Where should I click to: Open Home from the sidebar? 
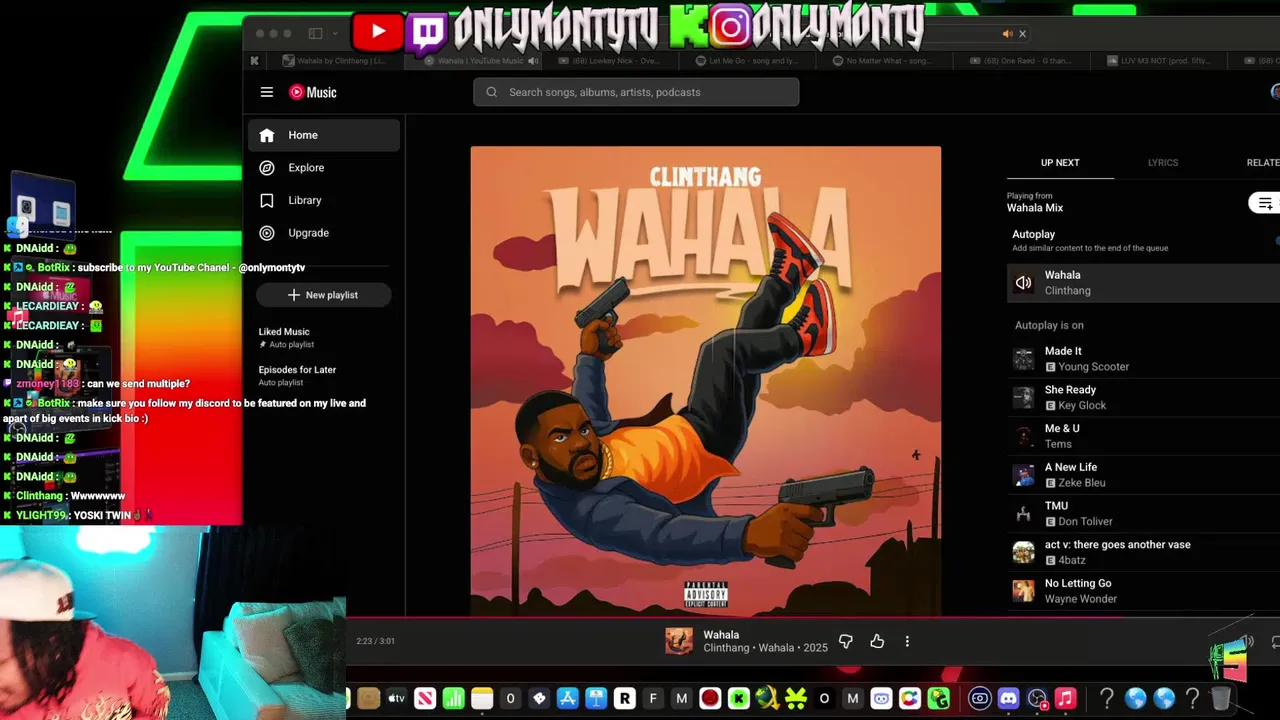coord(324,135)
